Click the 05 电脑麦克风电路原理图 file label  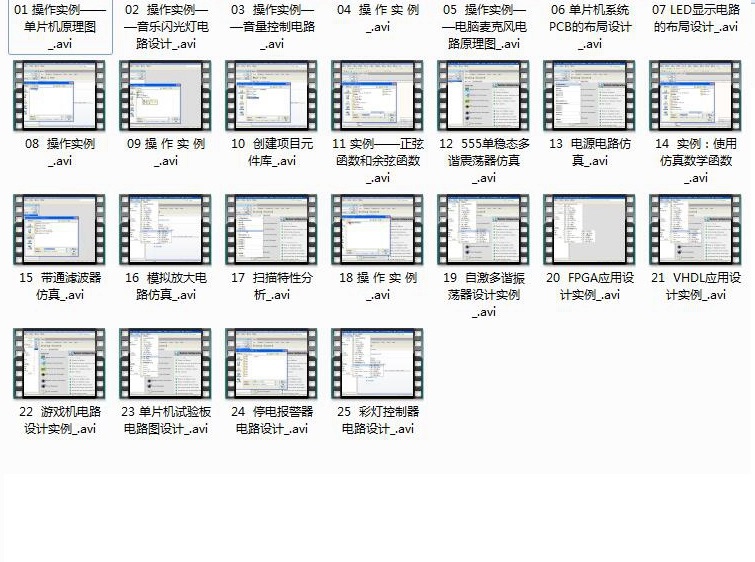(483, 27)
